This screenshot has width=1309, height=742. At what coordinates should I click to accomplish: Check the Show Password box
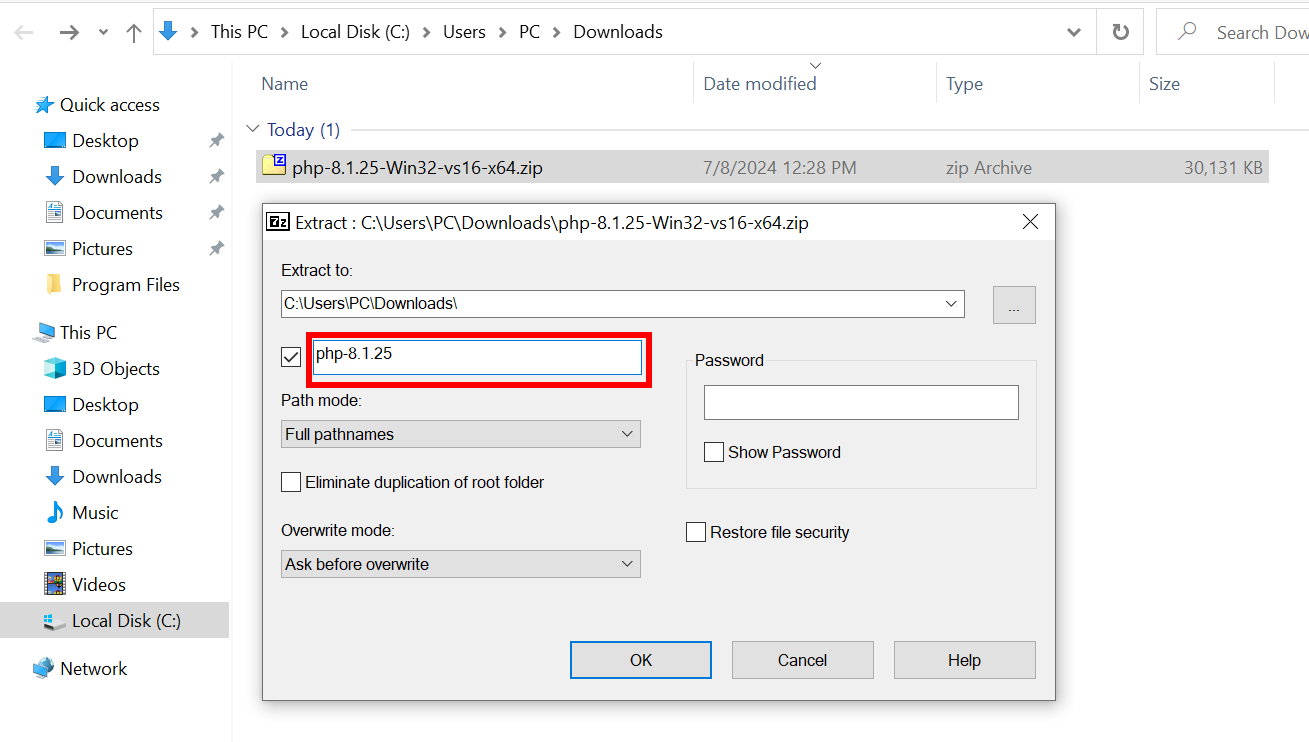pos(714,453)
